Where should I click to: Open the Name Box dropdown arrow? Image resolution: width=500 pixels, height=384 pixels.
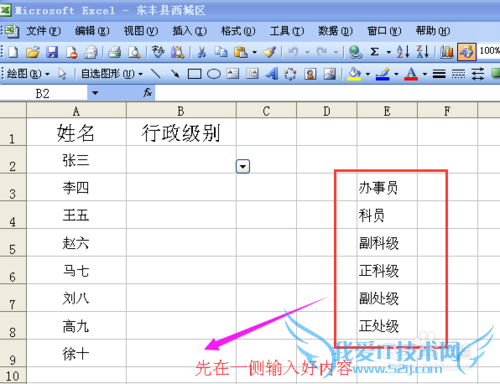point(95,93)
